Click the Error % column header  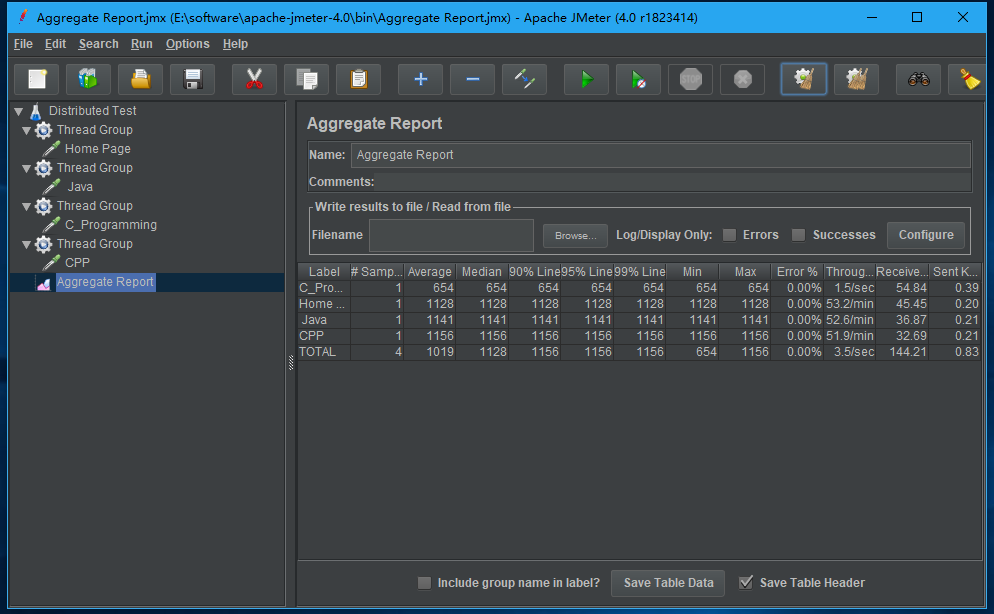pyautogui.click(x=797, y=272)
